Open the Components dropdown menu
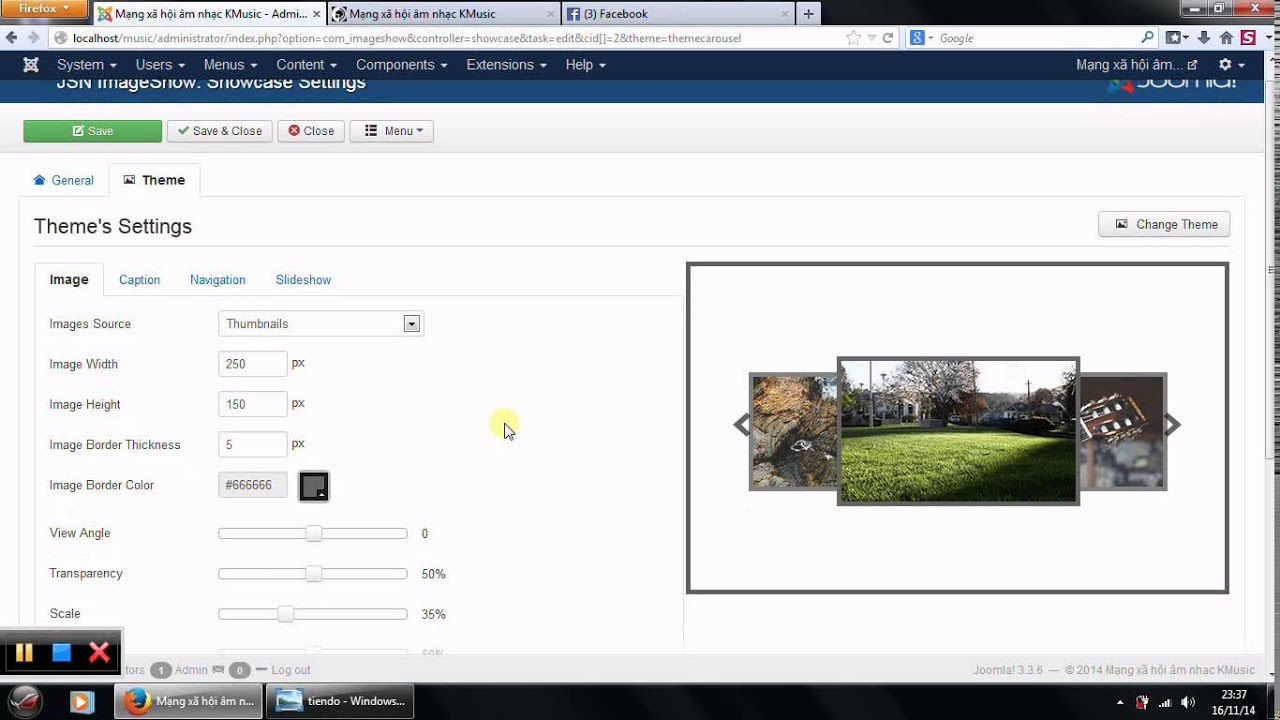The height and width of the screenshot is (720, 1280). [x=401, y=64]
